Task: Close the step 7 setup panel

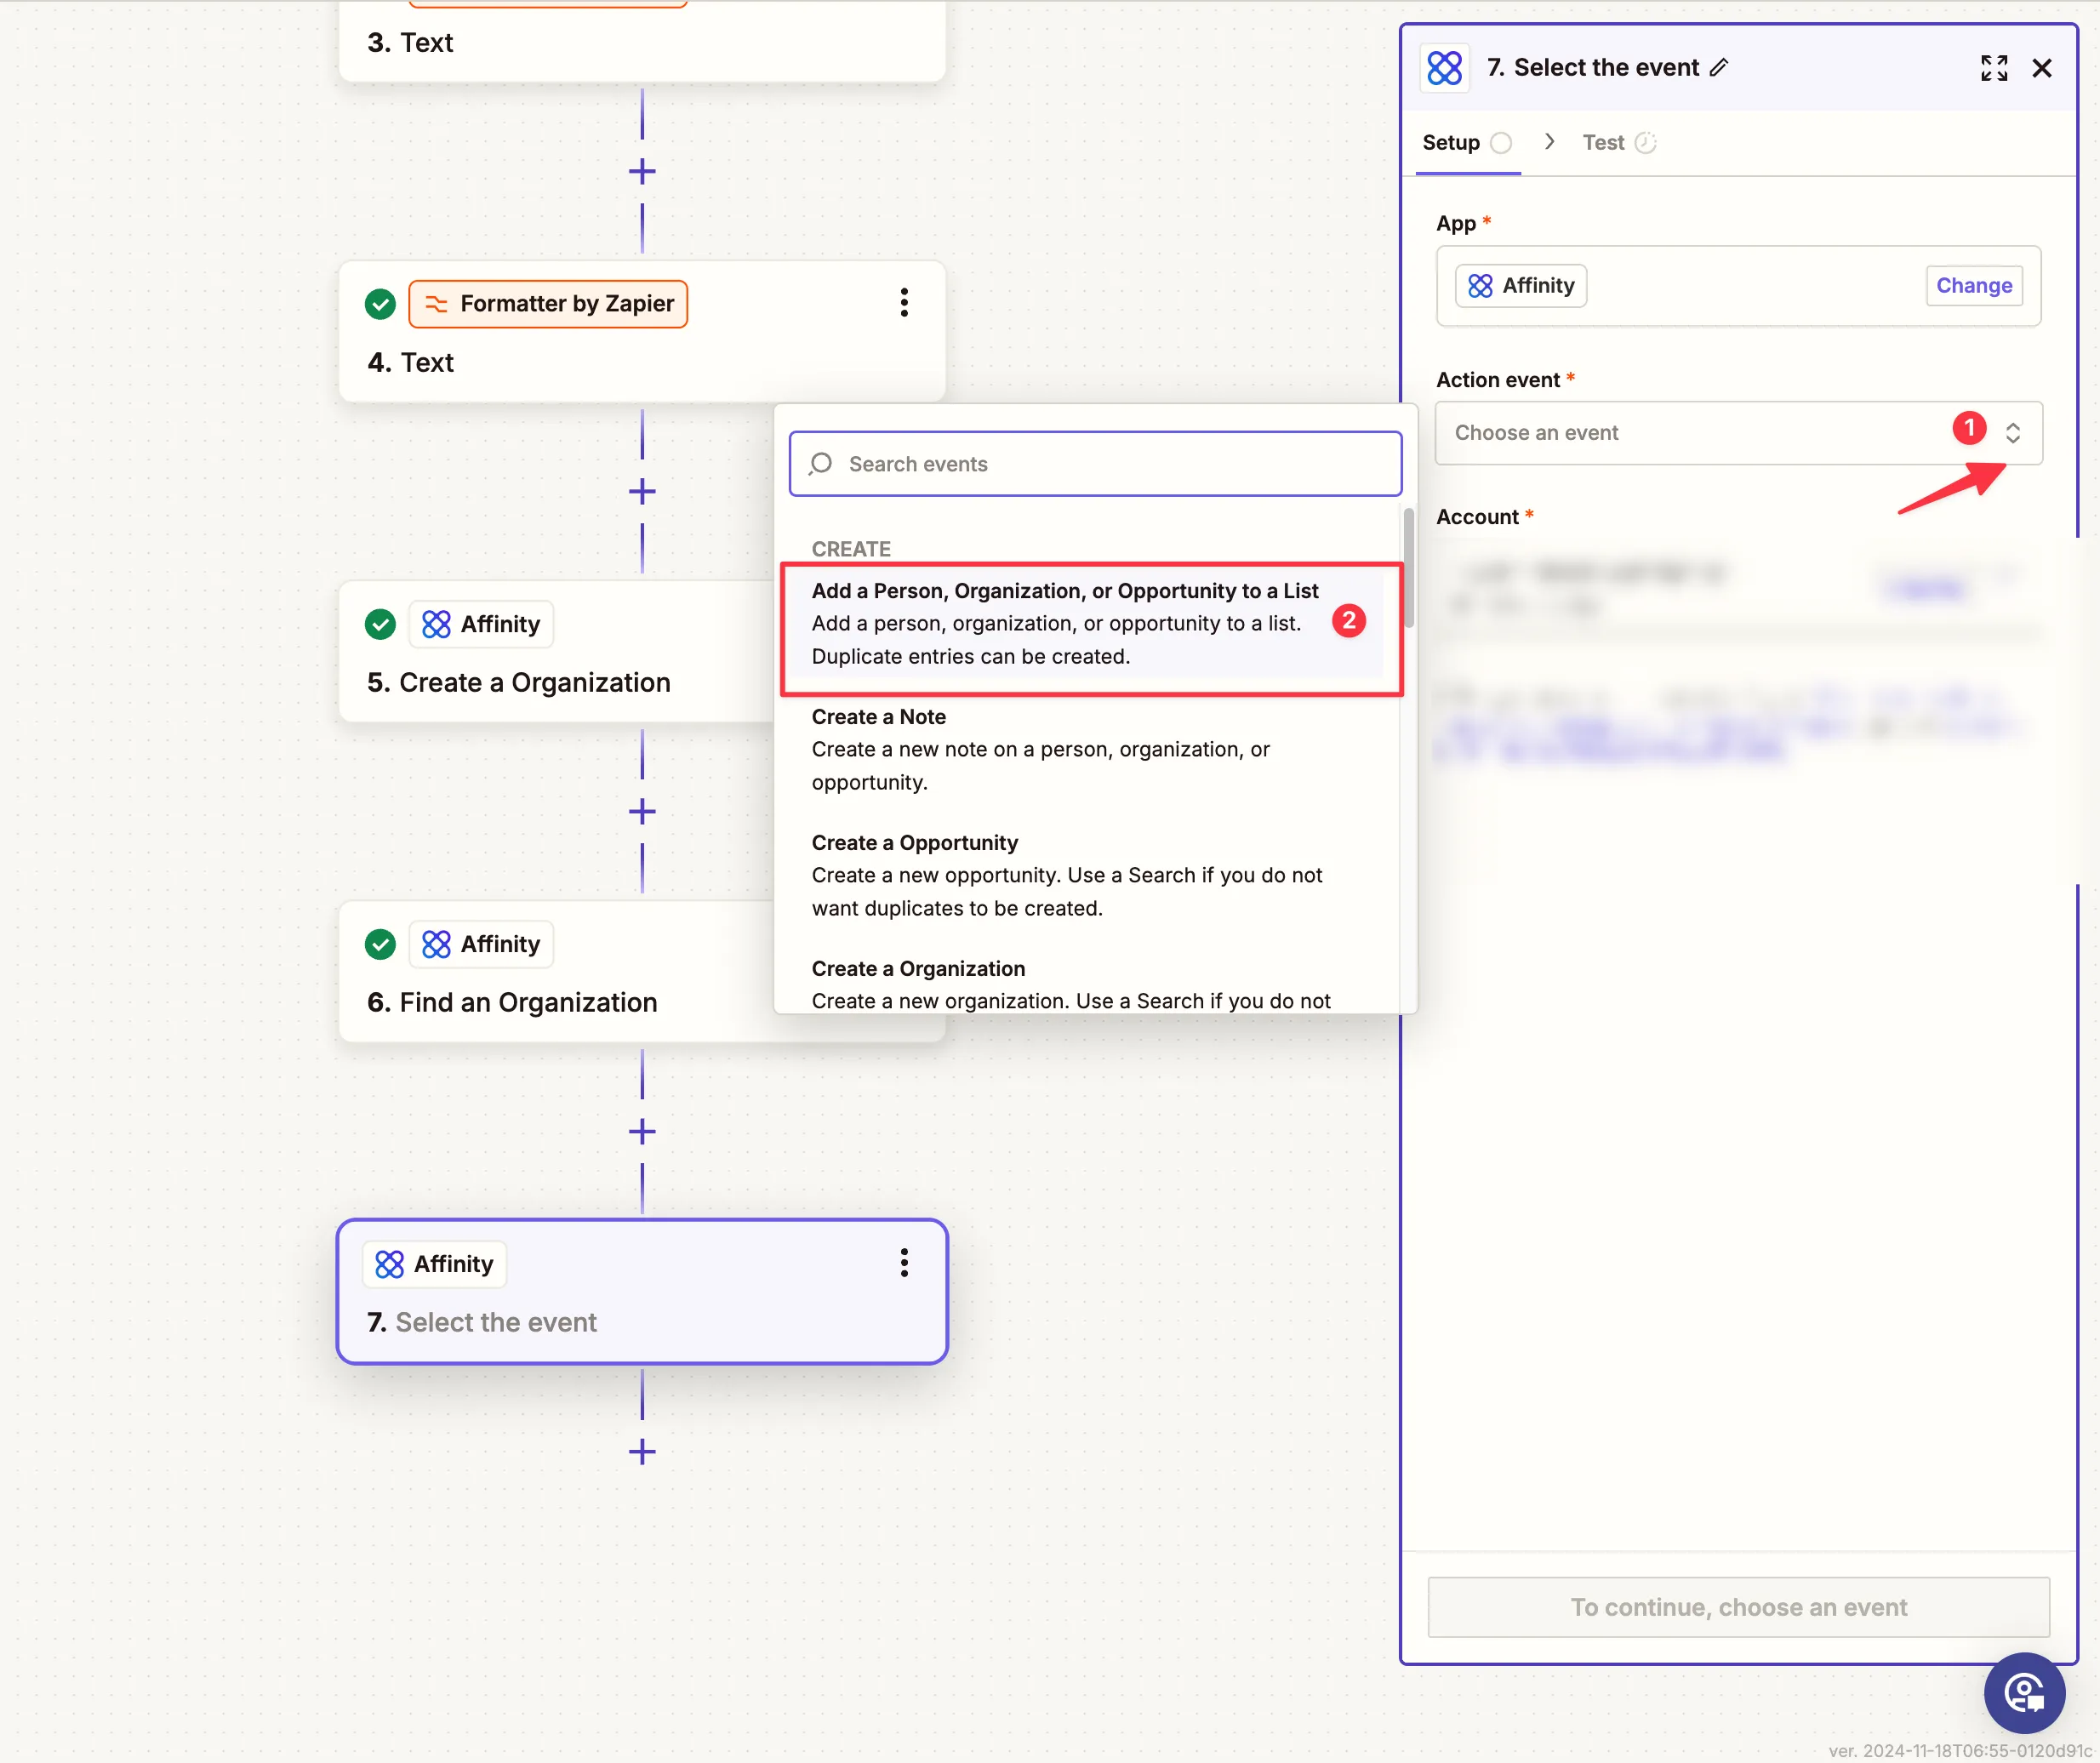Action: (2042, 68)
